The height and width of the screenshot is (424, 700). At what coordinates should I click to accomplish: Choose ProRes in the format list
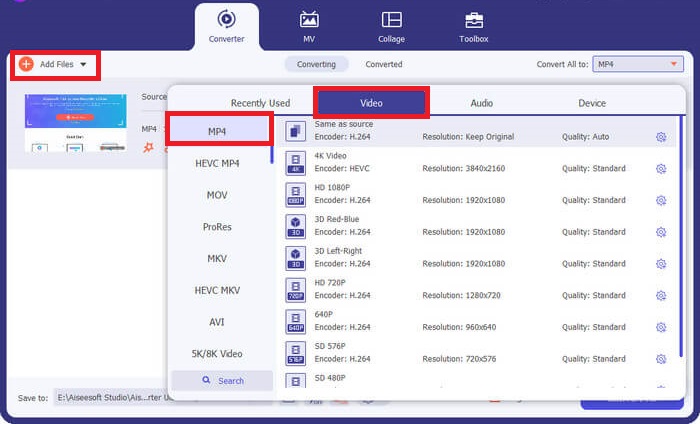pyautogui.click(x=217, y=227)
